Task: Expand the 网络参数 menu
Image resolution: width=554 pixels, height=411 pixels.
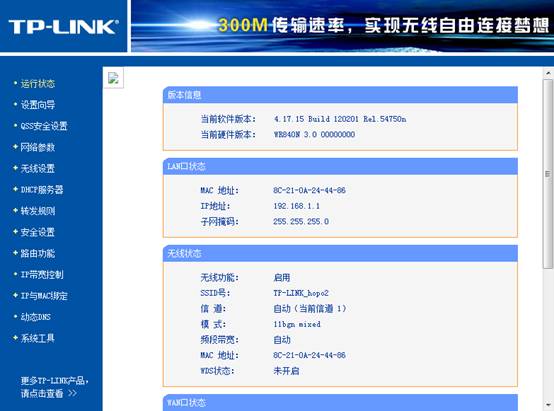Action: coord(37,147)
